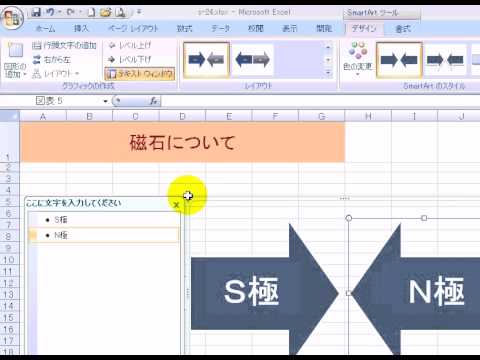Open the Customize Quick Access Toolbar arrow

(139, 12)
